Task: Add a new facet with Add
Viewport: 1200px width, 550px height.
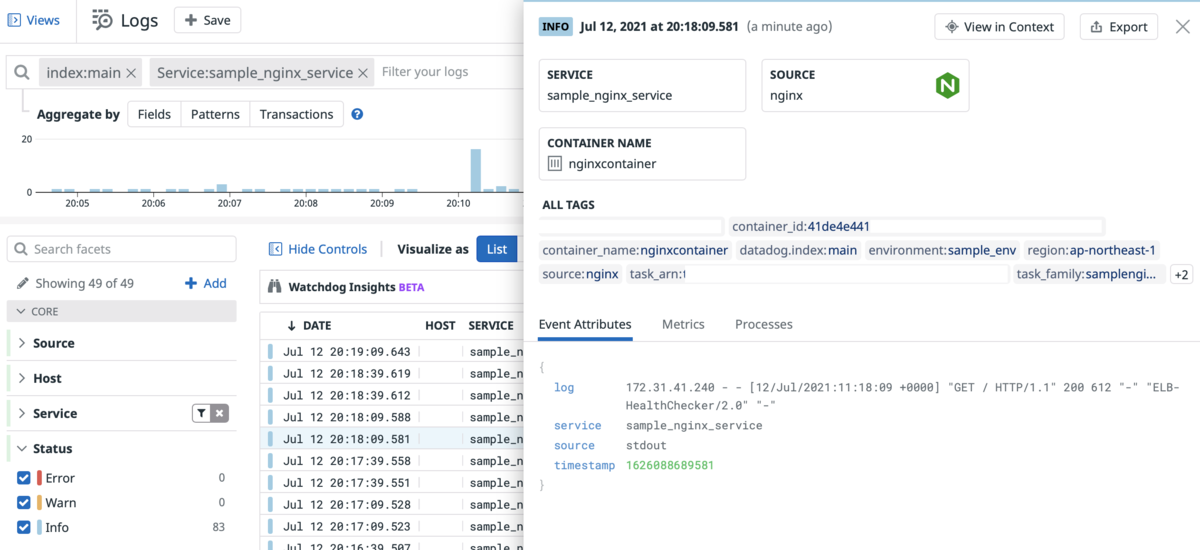Action: 206,283
